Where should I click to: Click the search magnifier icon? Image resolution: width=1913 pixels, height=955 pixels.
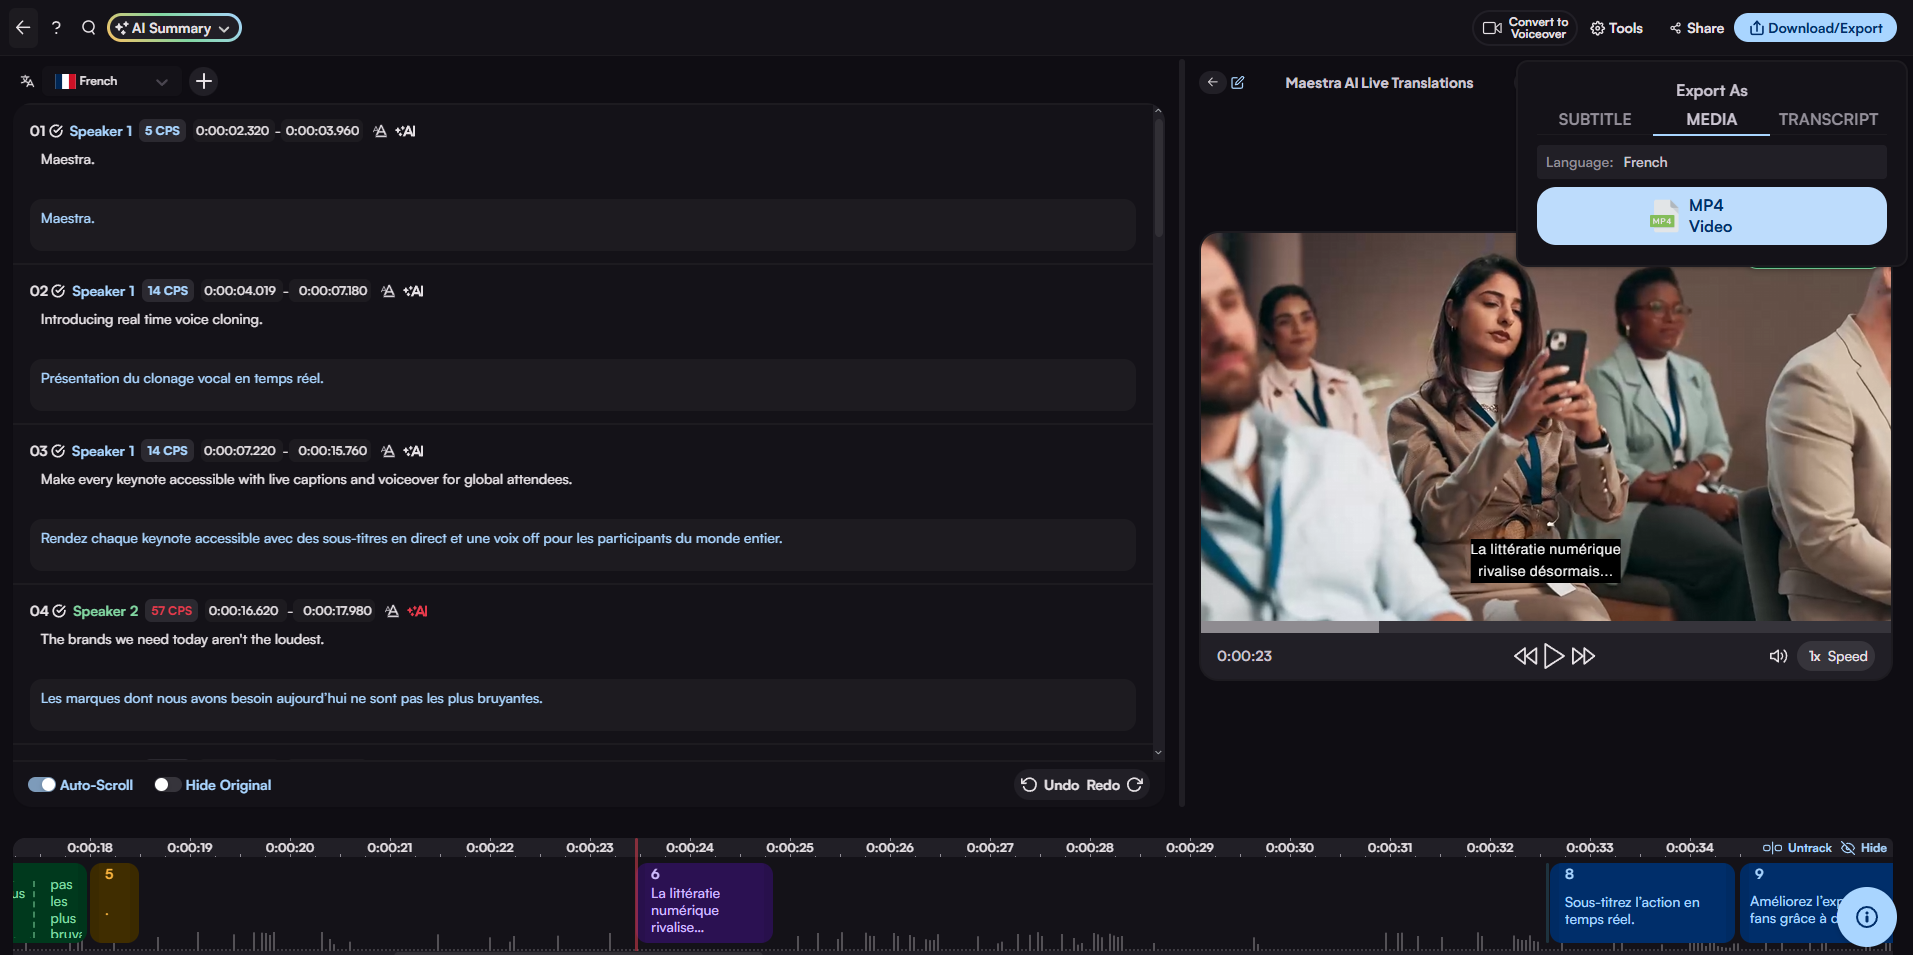(x=88, y=28)
